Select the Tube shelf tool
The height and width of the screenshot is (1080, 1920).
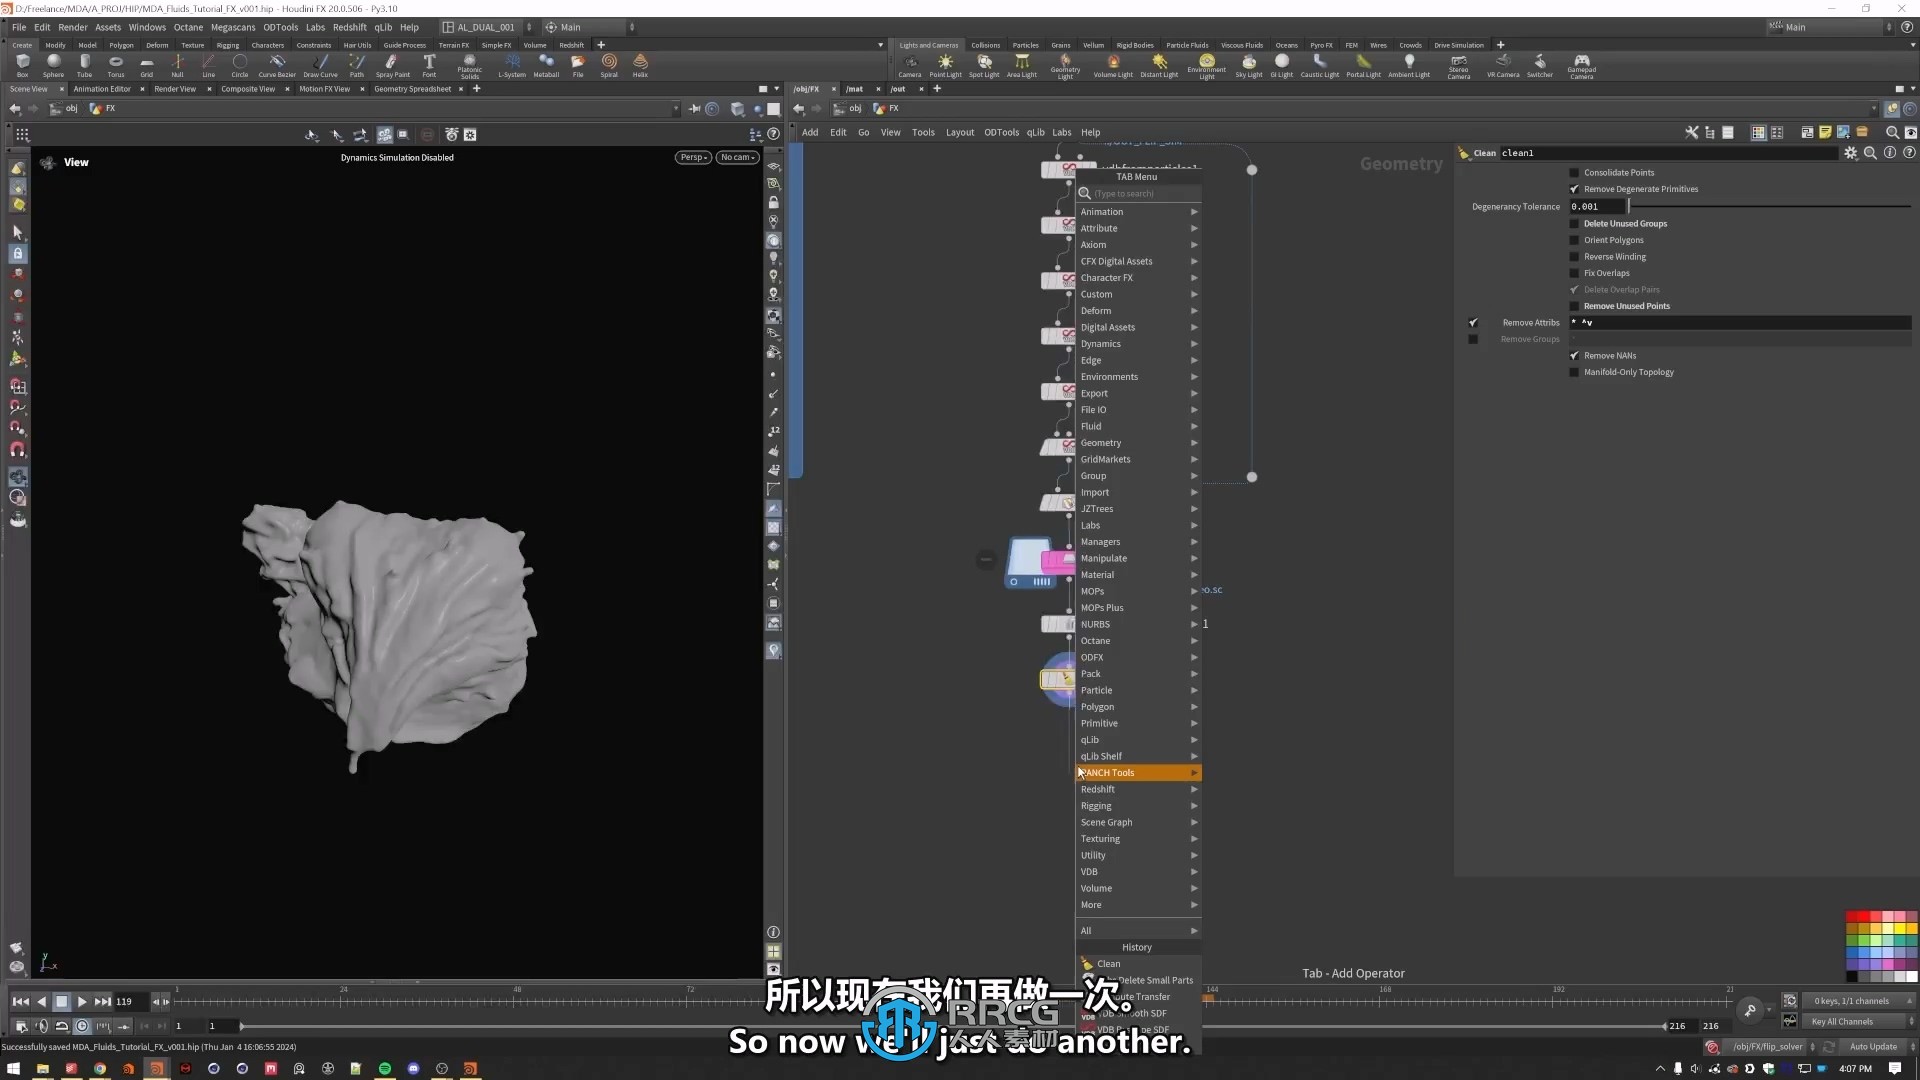coord(84,65)
